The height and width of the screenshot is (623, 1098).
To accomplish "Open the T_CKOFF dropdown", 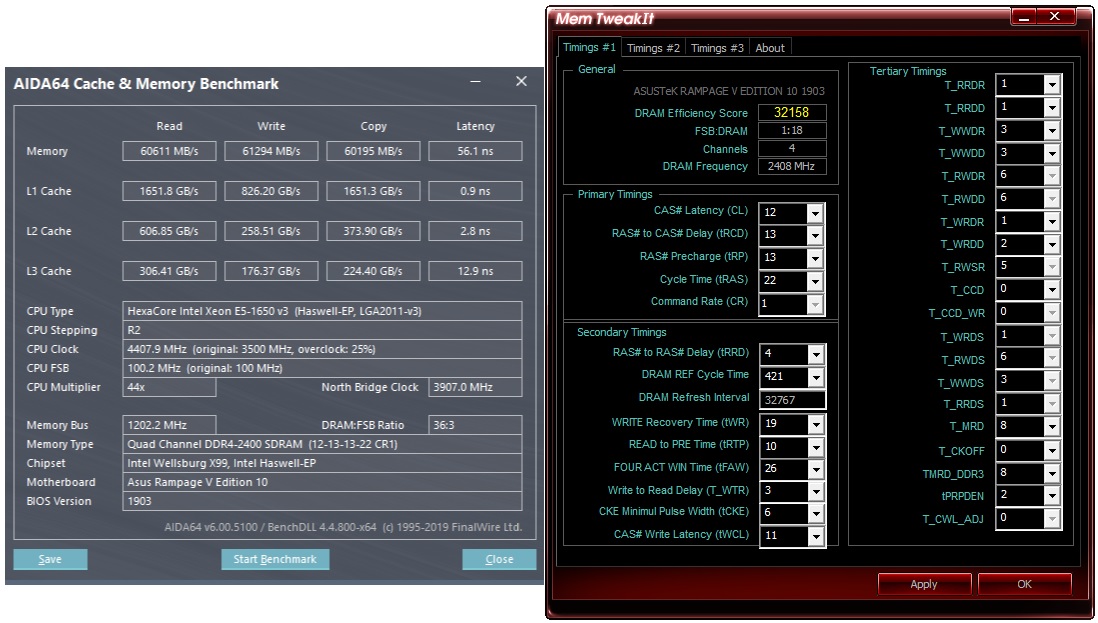I will click(1052, 450).
